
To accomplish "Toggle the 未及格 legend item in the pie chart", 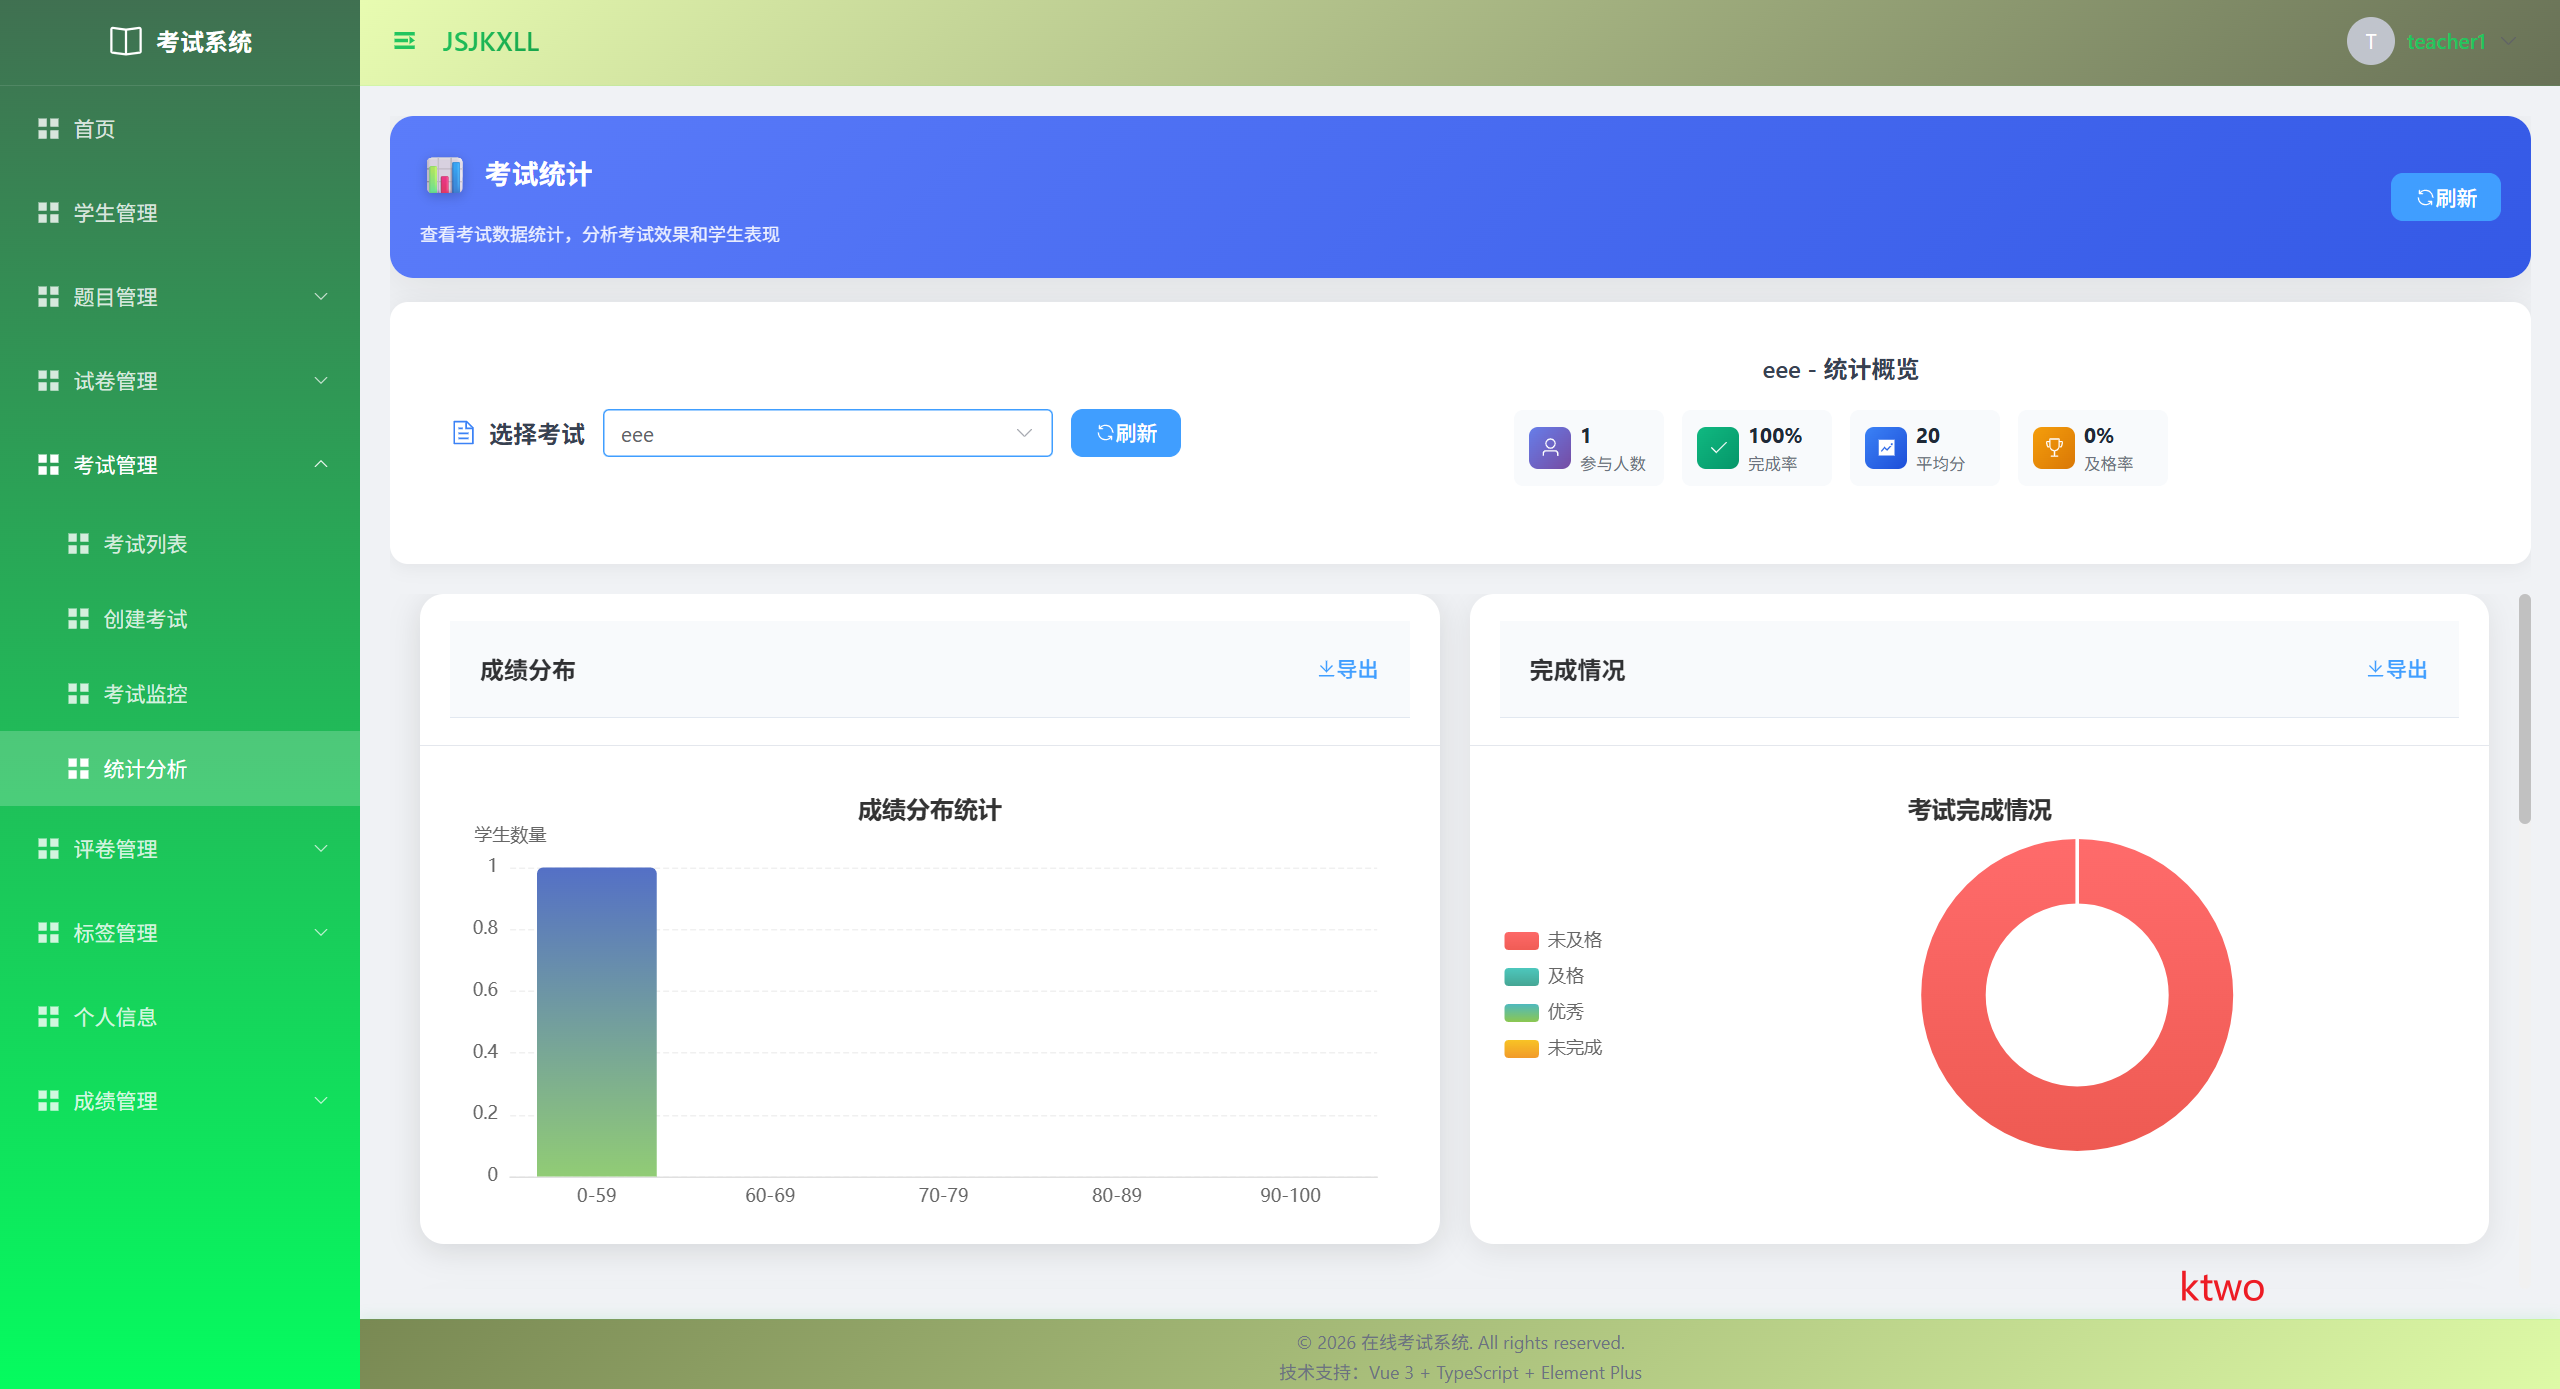I will [x=1553, y=940].
